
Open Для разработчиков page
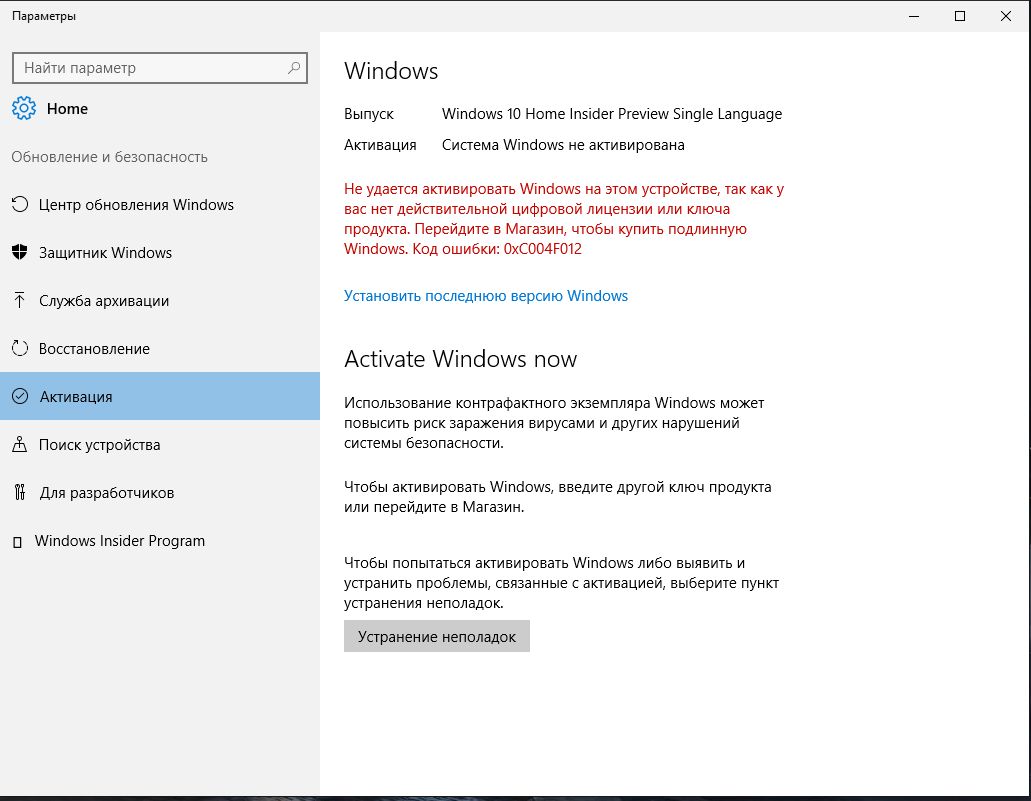tap(160, 493)
